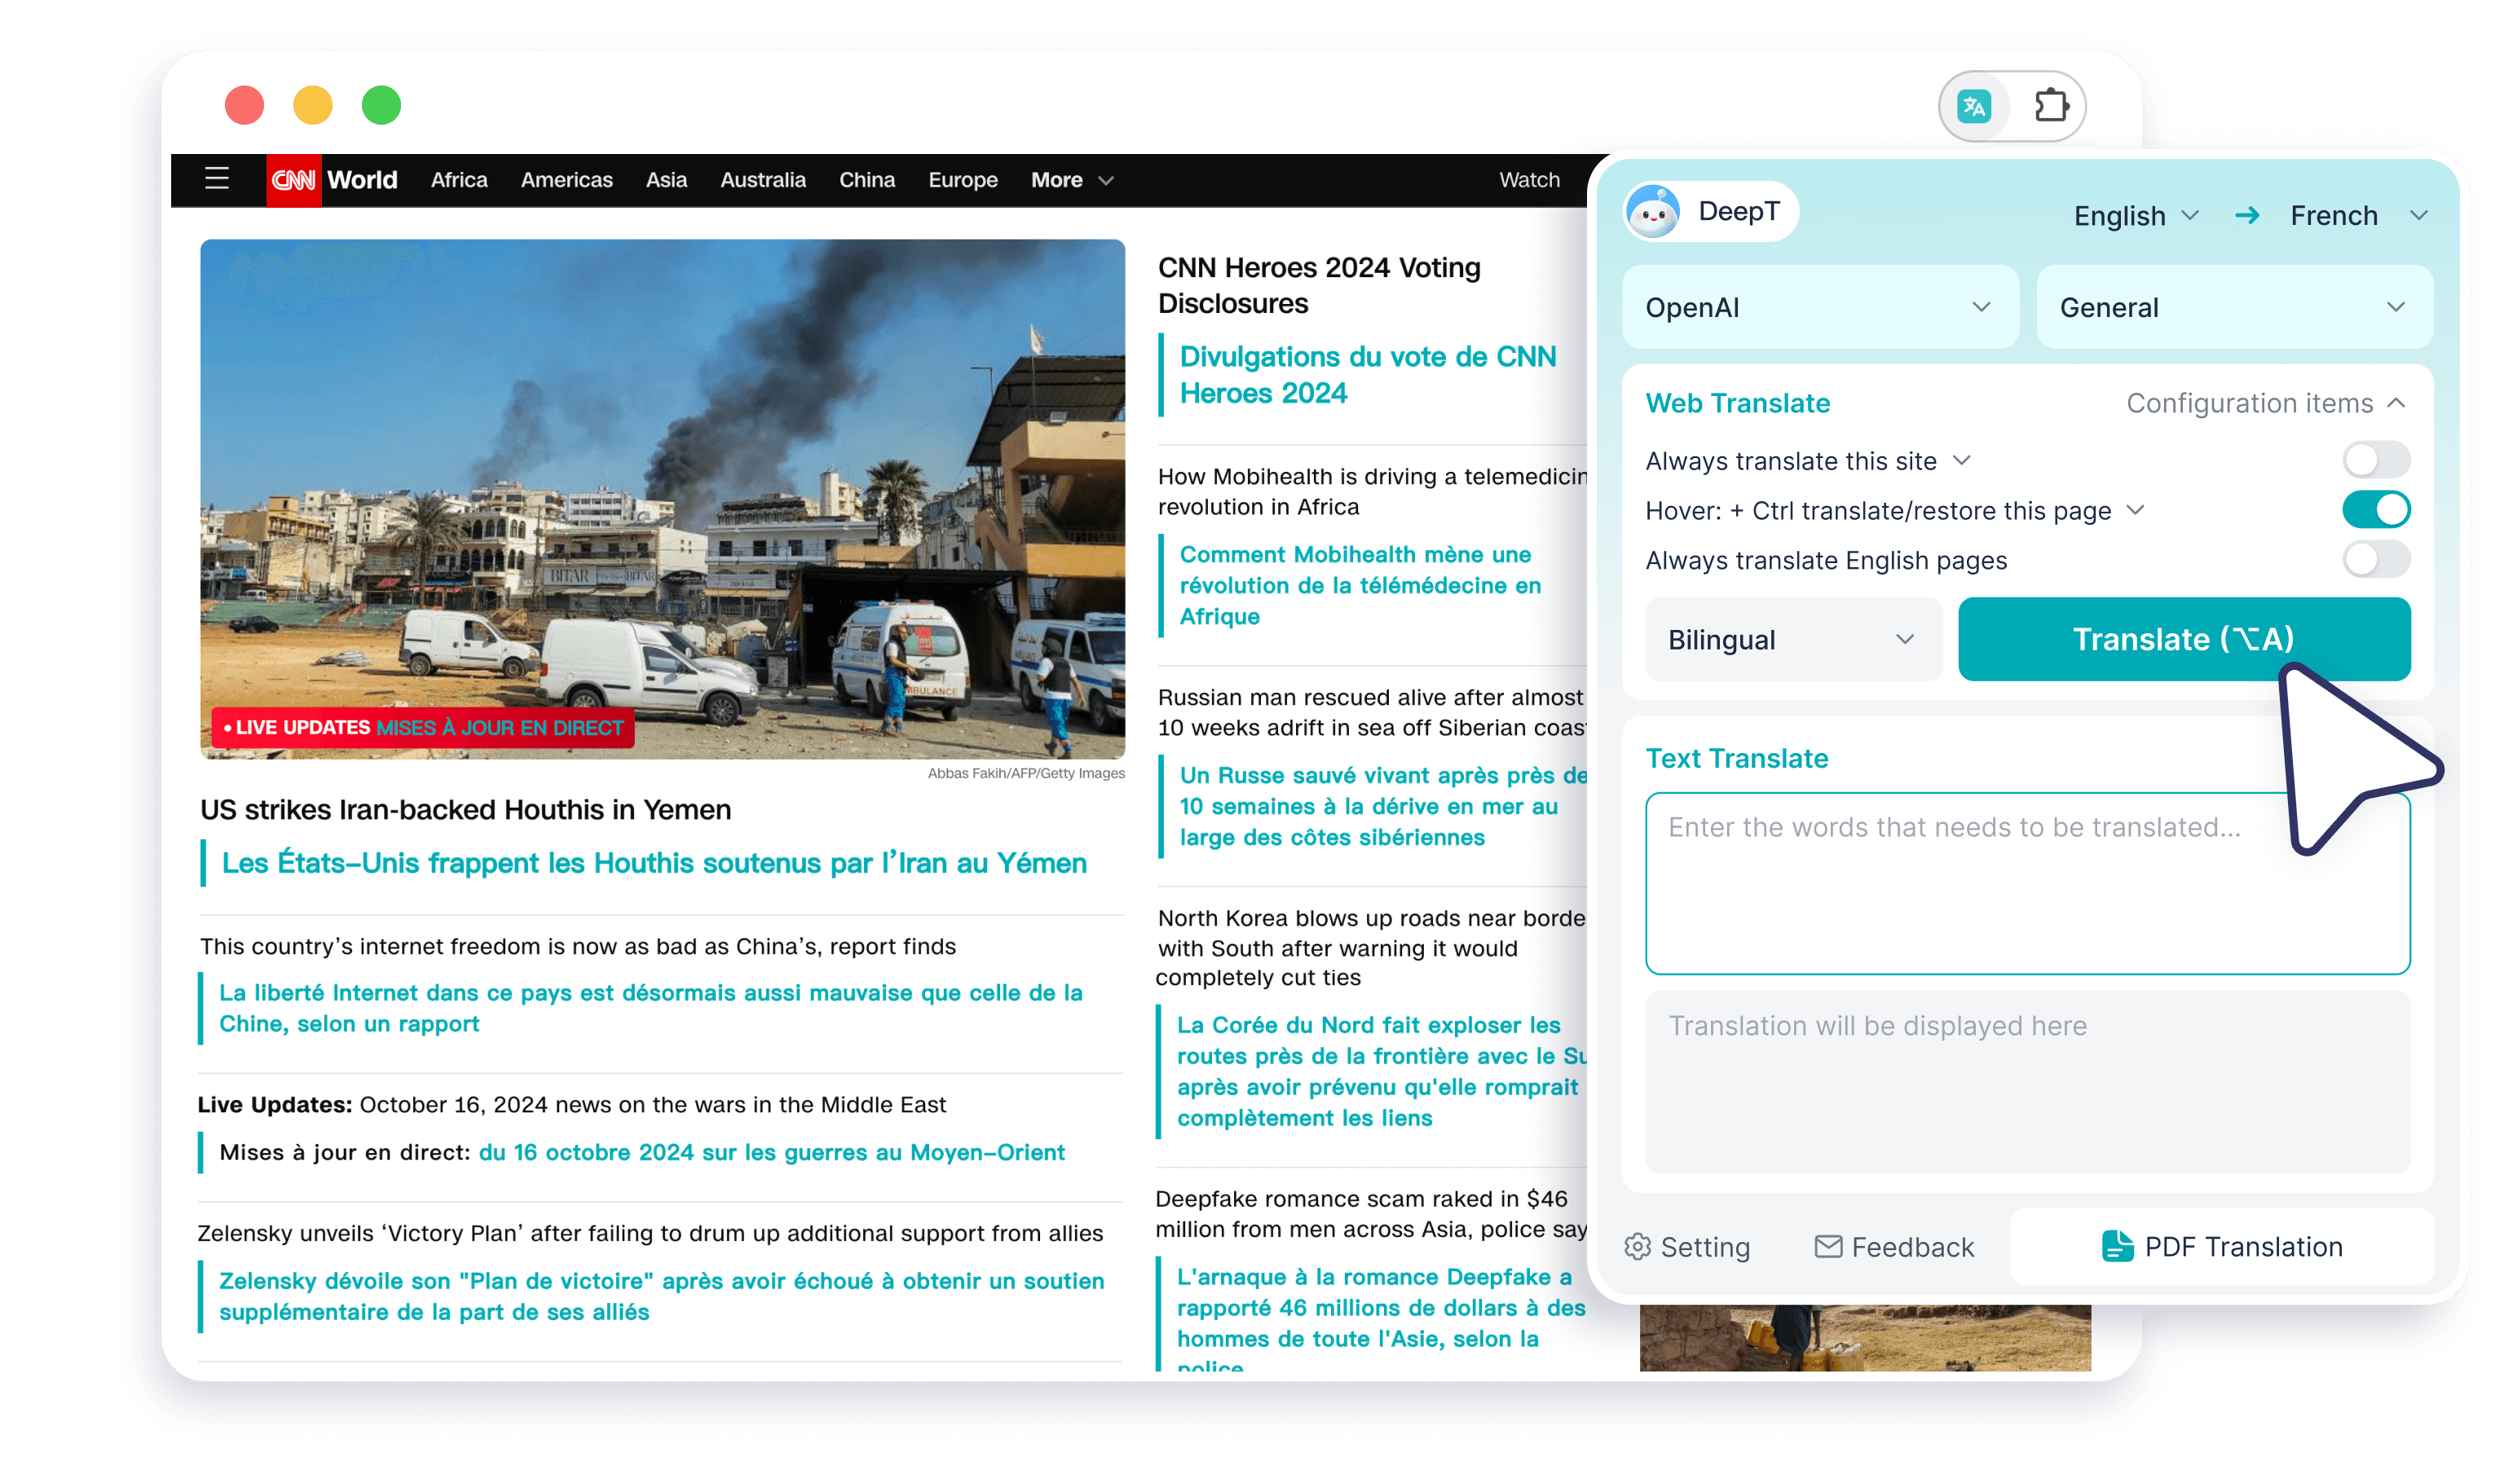Open Setting with gear icon
The image size is (2504, 1484).
(x=1687, y=1247)
